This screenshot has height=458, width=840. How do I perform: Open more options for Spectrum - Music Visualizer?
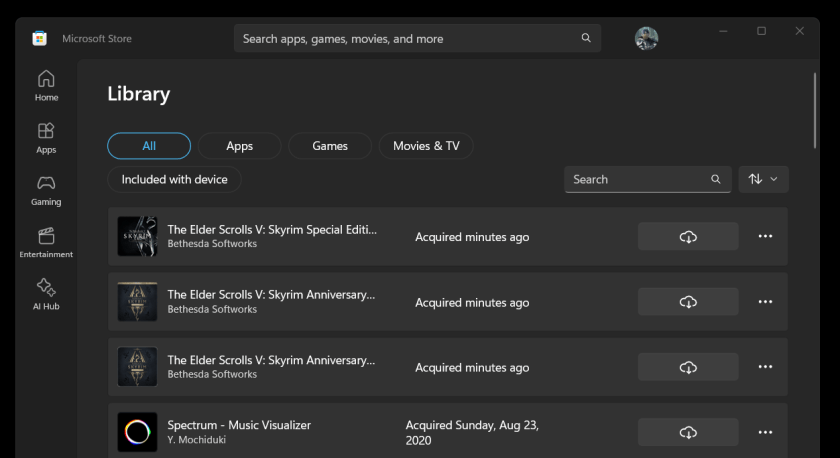[765, 432]
